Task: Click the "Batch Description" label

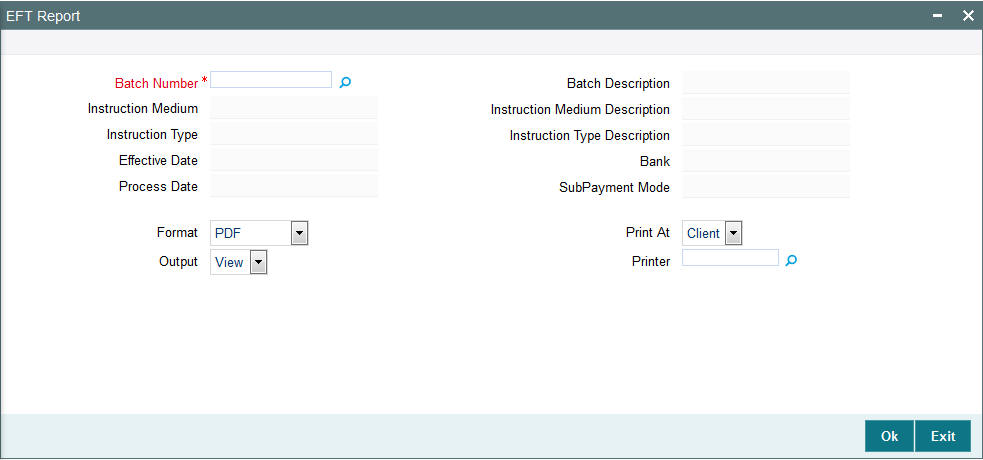Action: click(618, 83)
